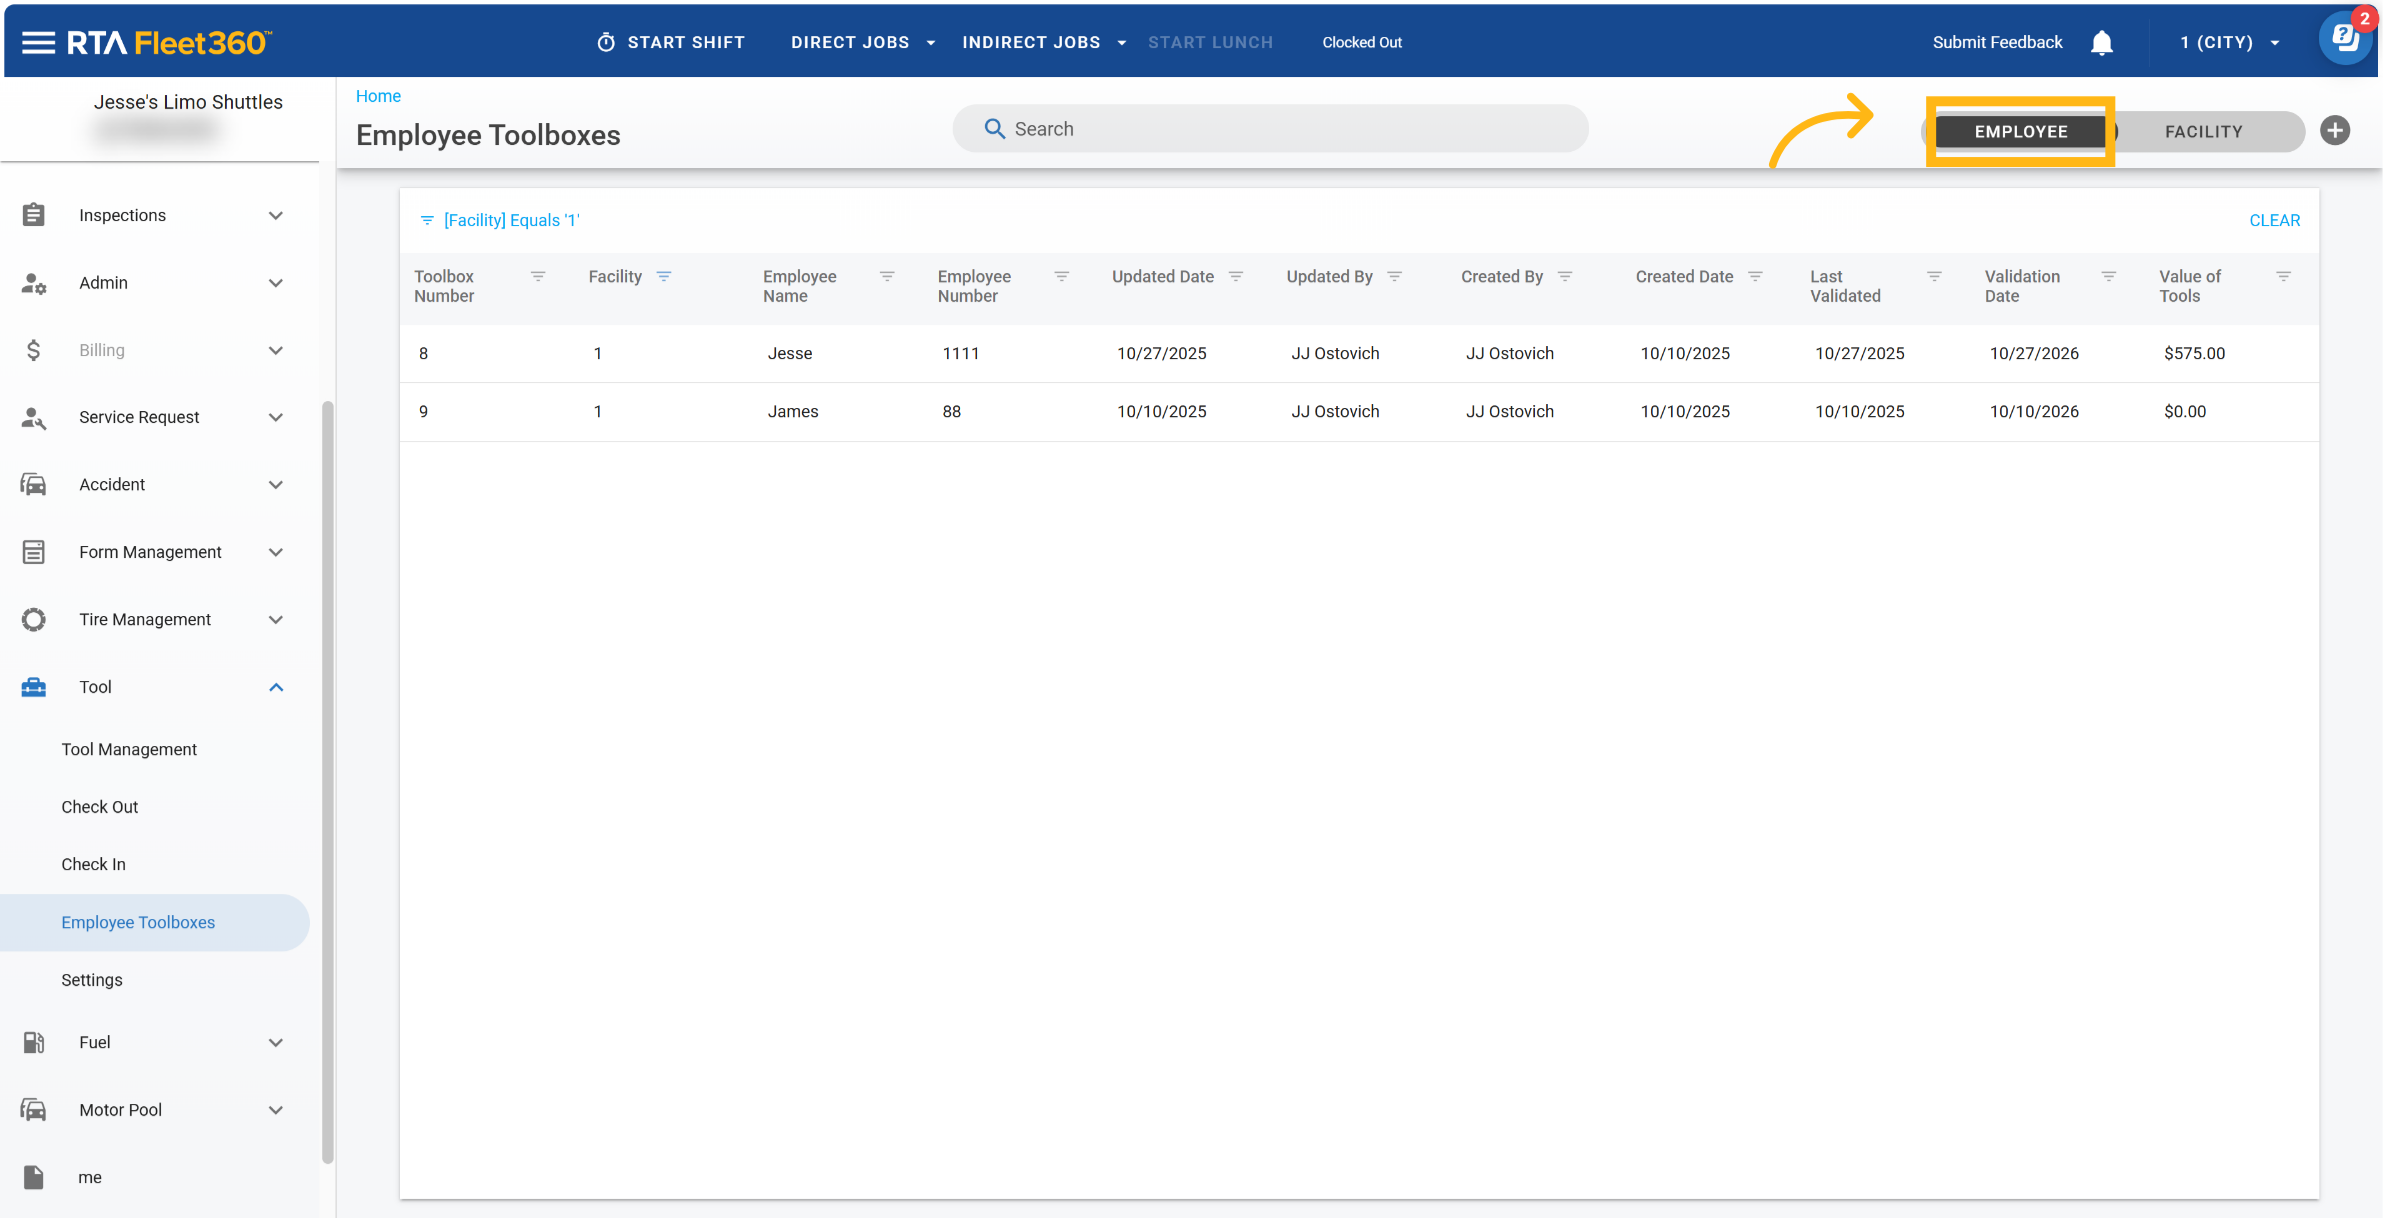
Task: Open the Facility column filter icon
Action: (664, 277)
